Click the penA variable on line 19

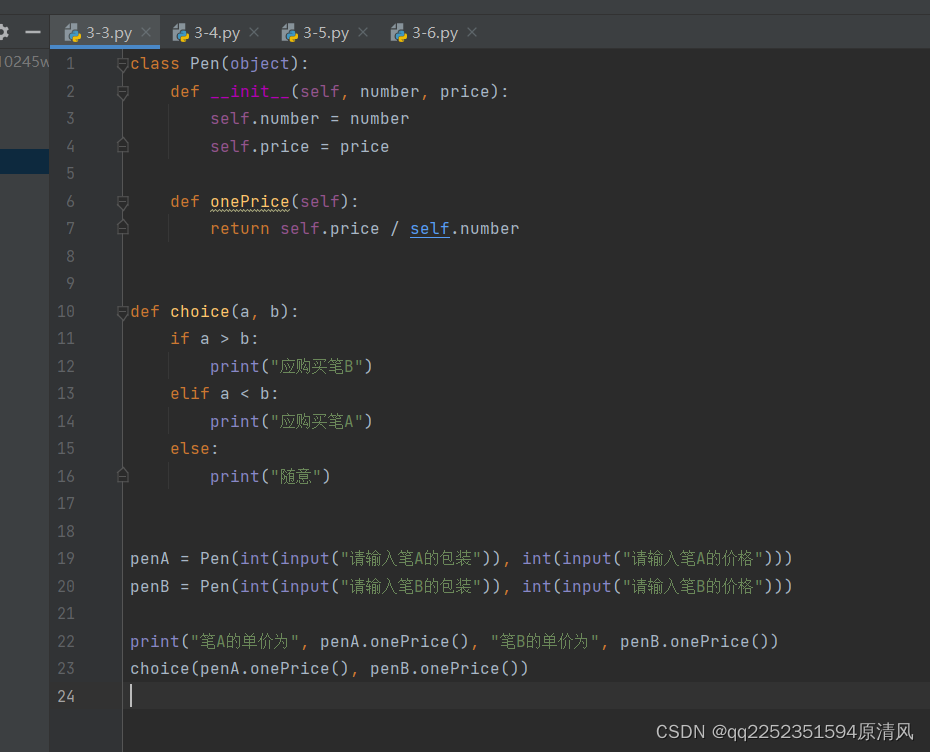tap(149, 558)
